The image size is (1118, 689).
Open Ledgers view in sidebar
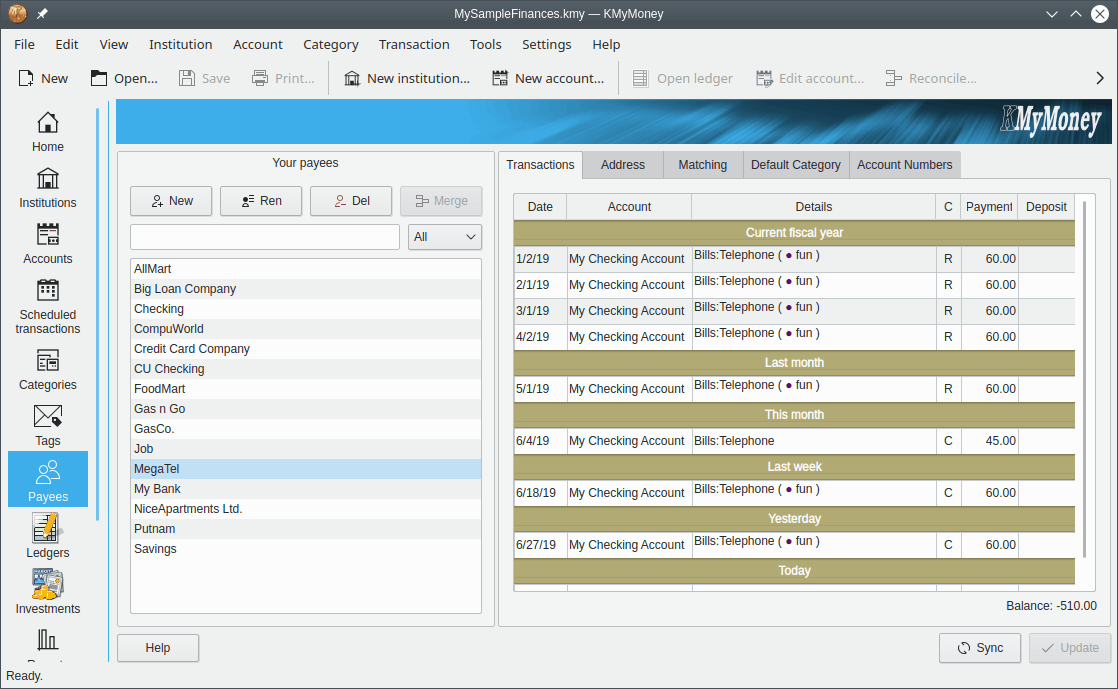48,536
